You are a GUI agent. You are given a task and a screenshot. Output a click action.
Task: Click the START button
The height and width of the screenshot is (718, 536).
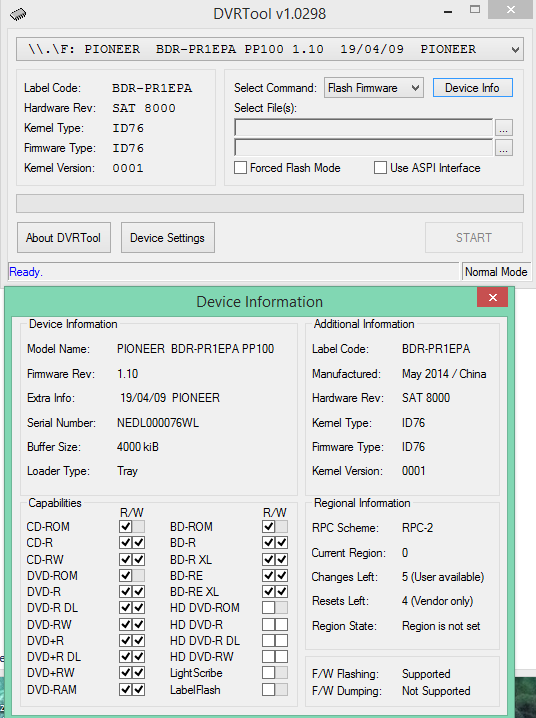[474, 238]
